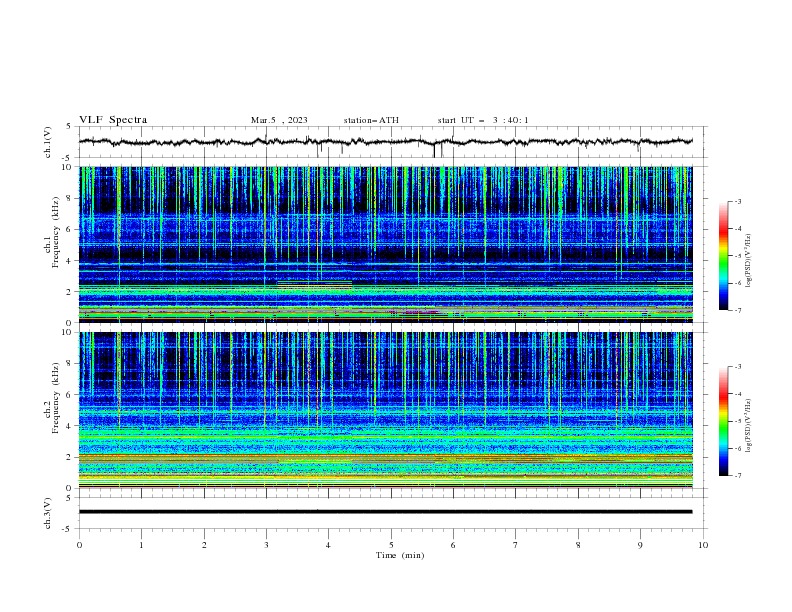Click time axis tick label '3'

(266, 545)
